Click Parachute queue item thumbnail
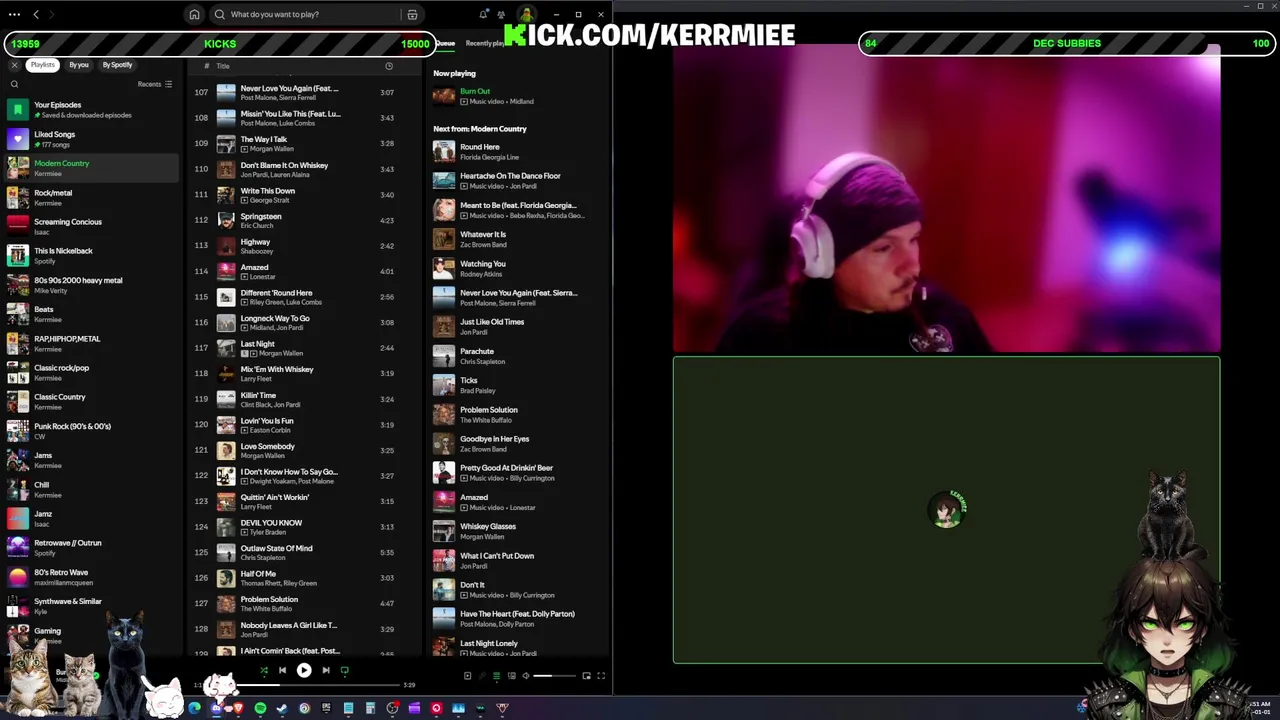 [x=443, y=356]
